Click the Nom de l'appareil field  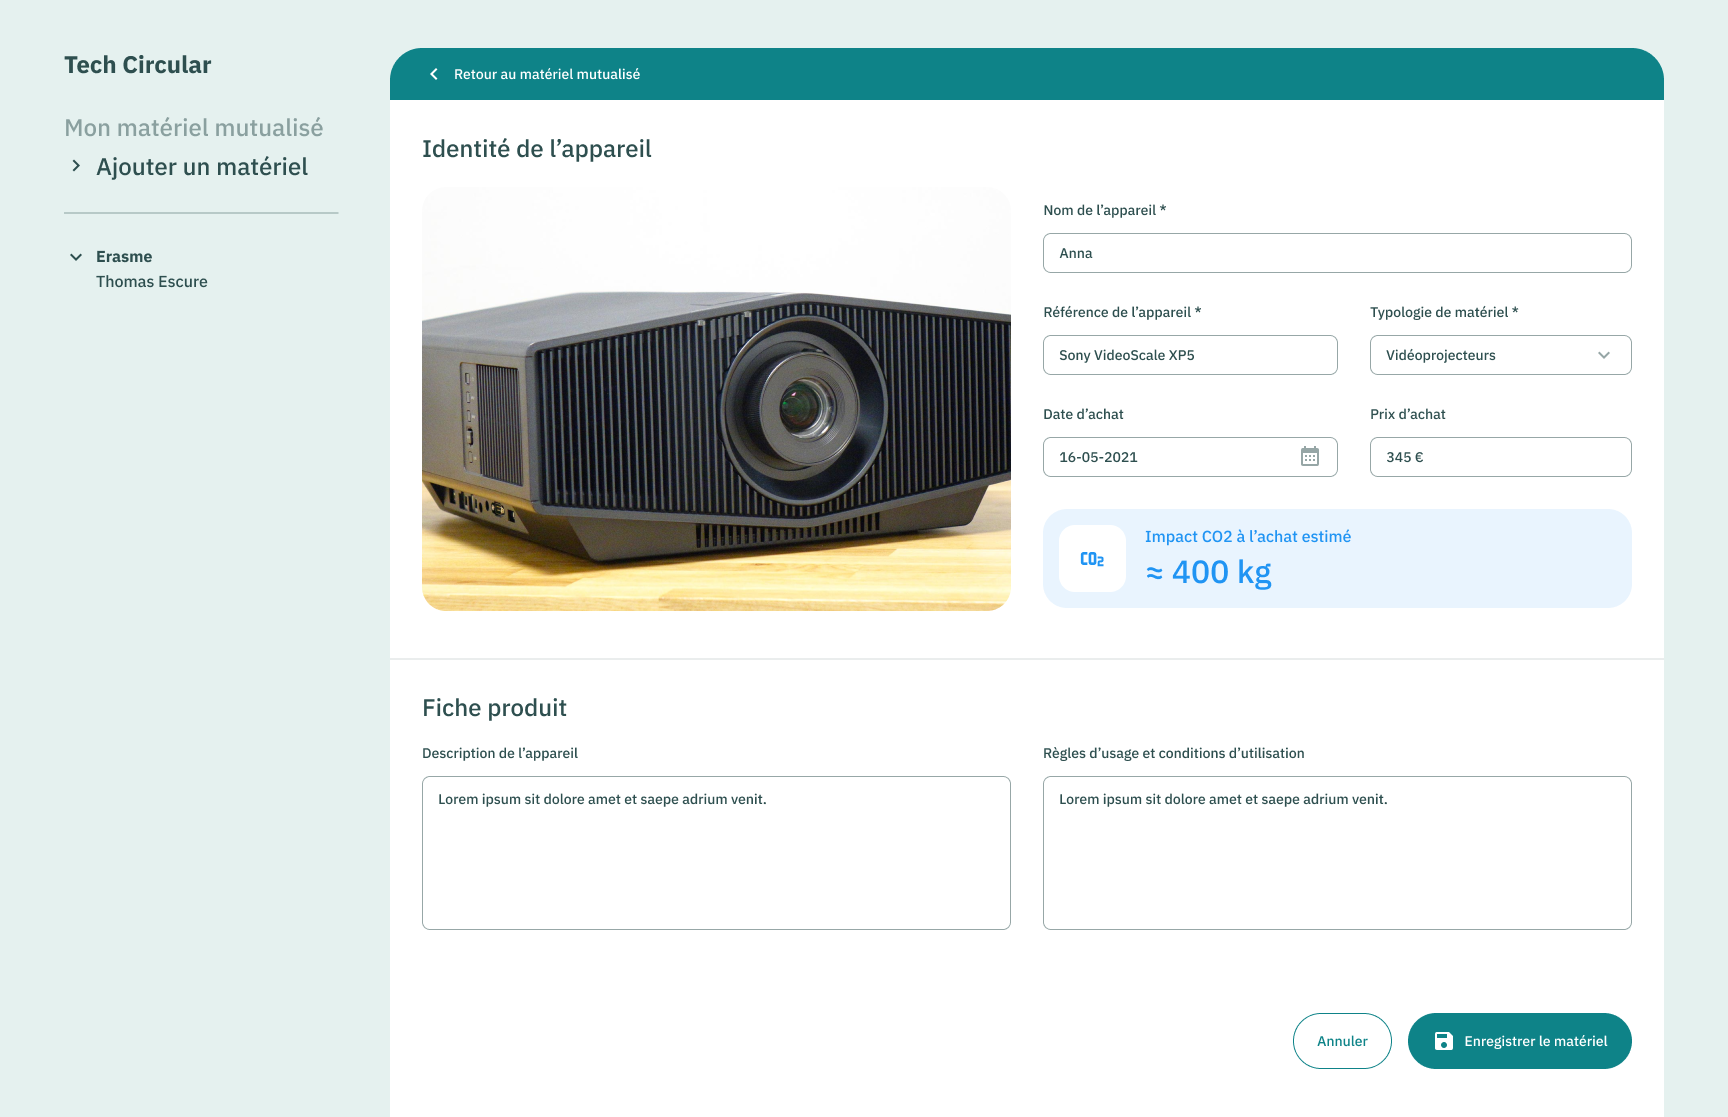(x=1336, y=253)
